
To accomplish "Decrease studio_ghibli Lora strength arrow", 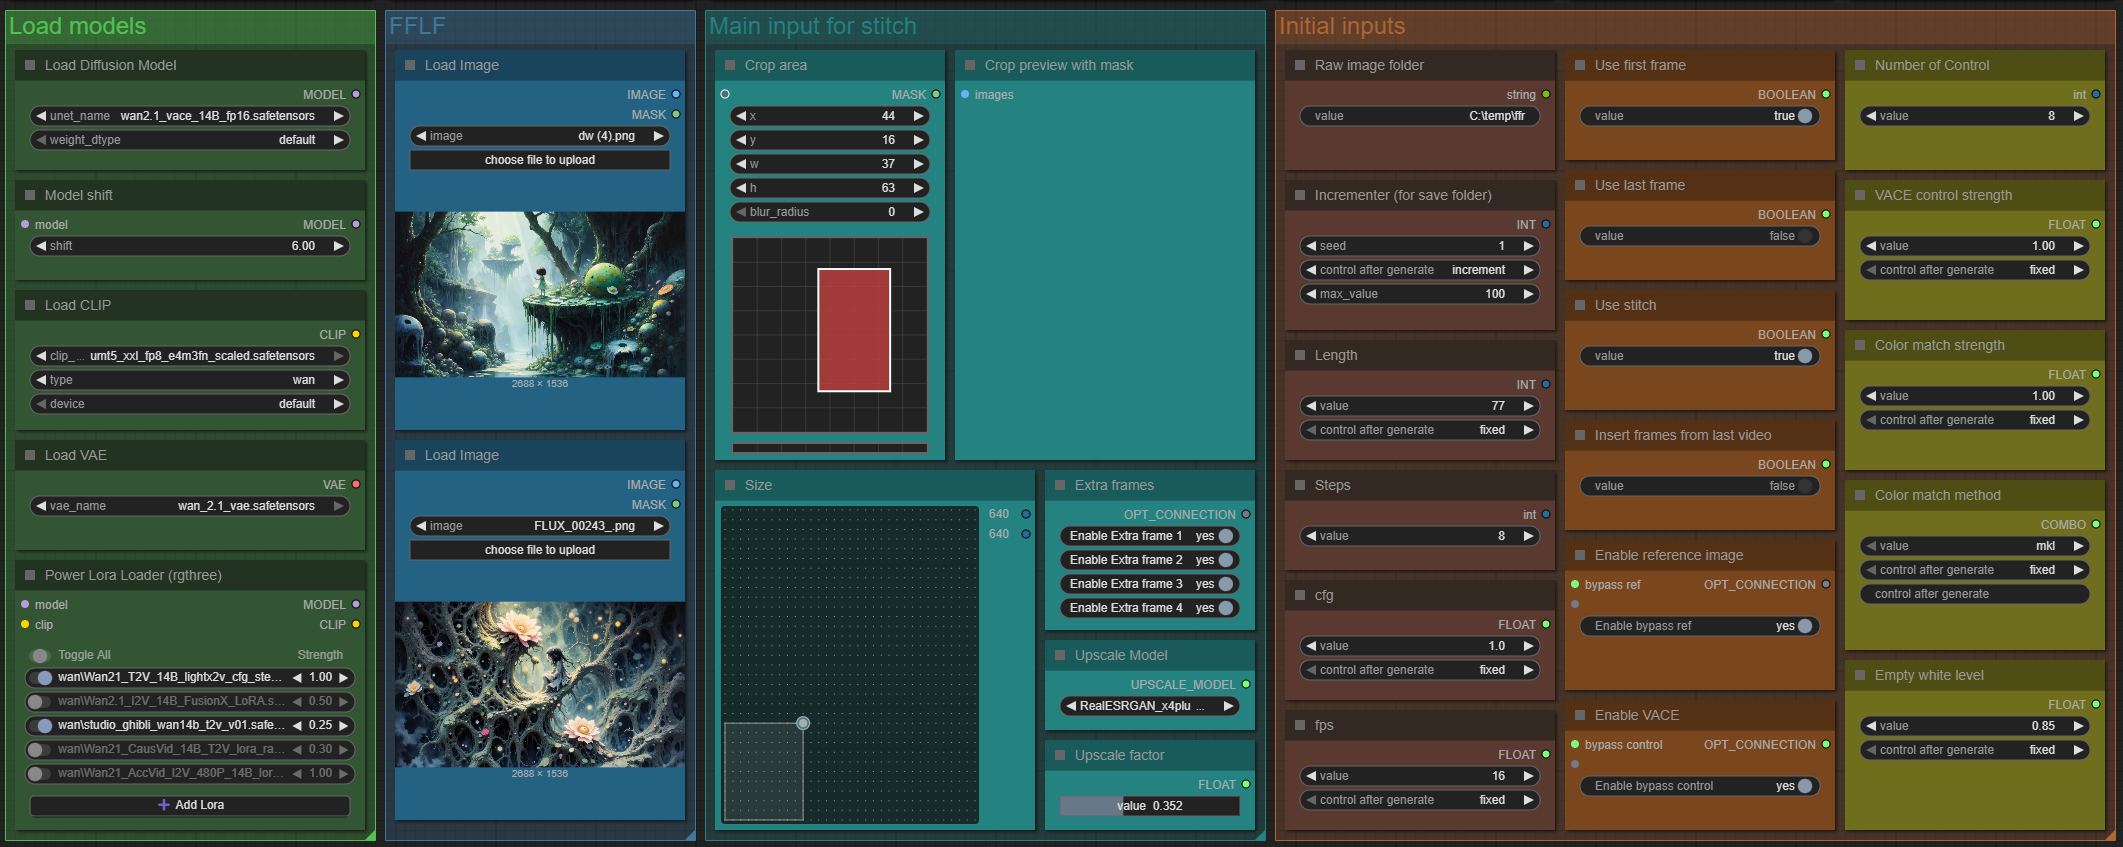I will 297,725.
